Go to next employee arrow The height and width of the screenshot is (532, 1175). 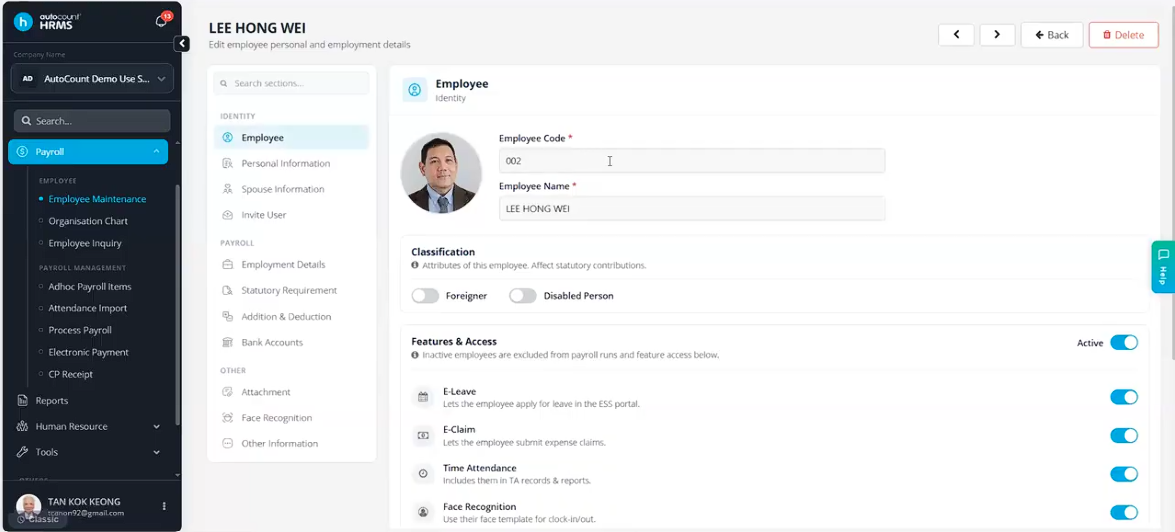click(997, 34)
